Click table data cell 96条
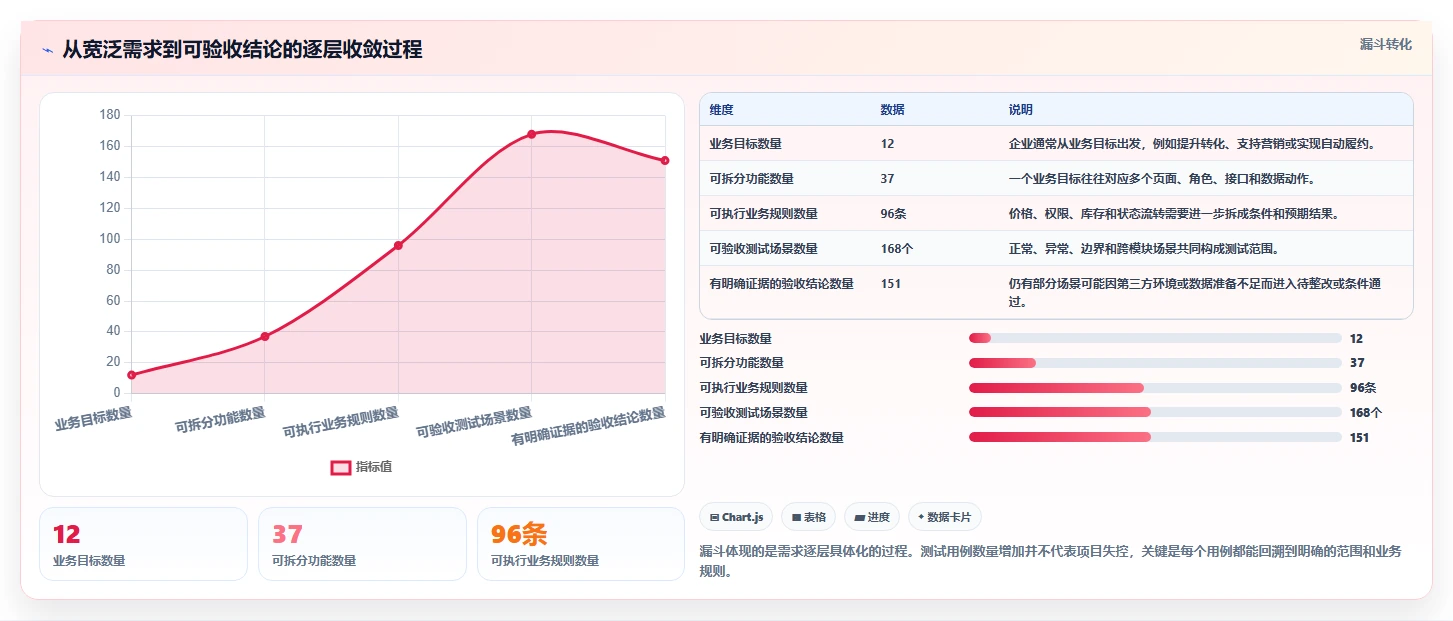 (894, 214)
